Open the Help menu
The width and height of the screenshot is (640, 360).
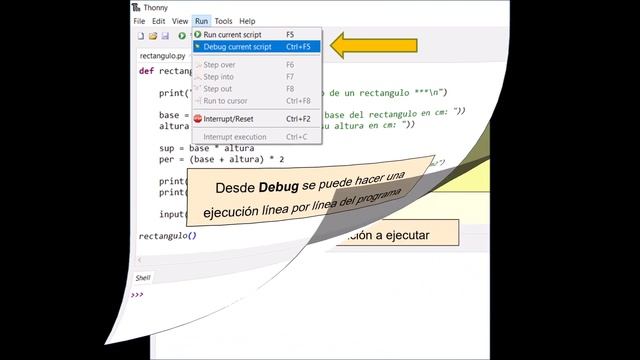(247, 21)
